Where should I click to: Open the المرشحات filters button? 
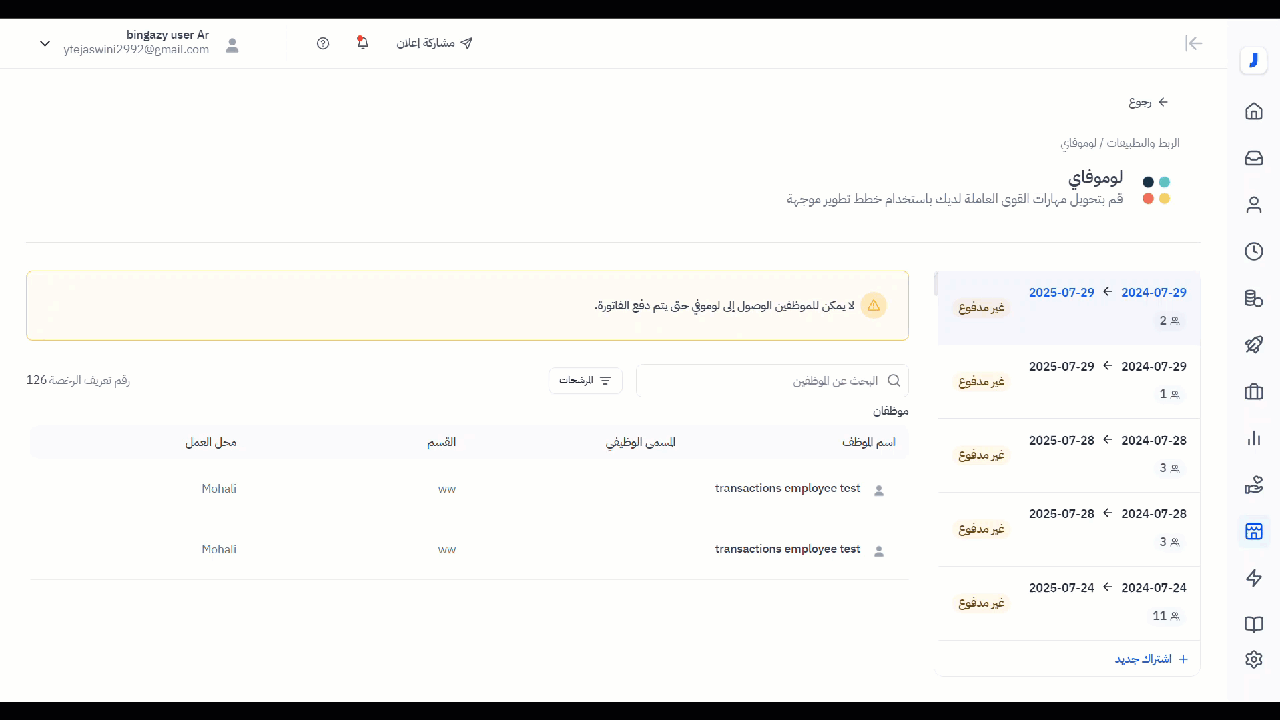[585, 380]
